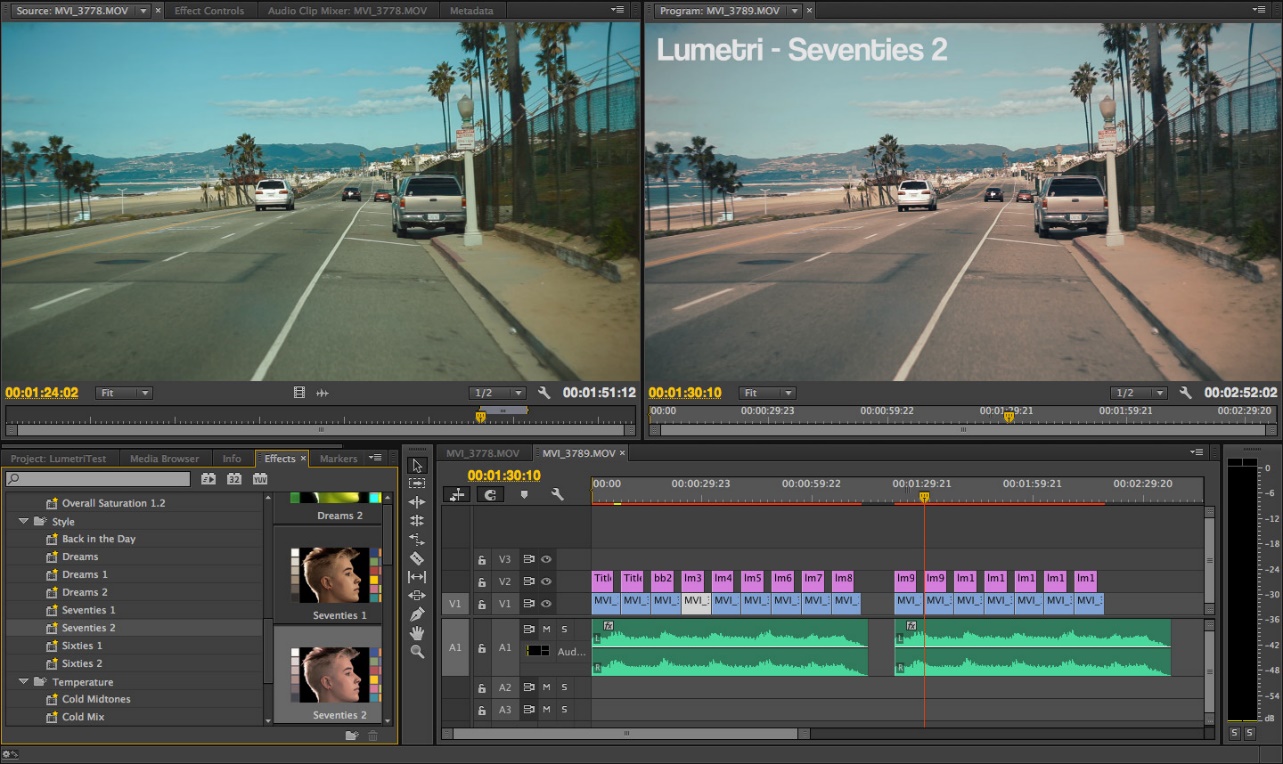Select the Rate Stretch tool
The image size is (1283, 764).
417,540
